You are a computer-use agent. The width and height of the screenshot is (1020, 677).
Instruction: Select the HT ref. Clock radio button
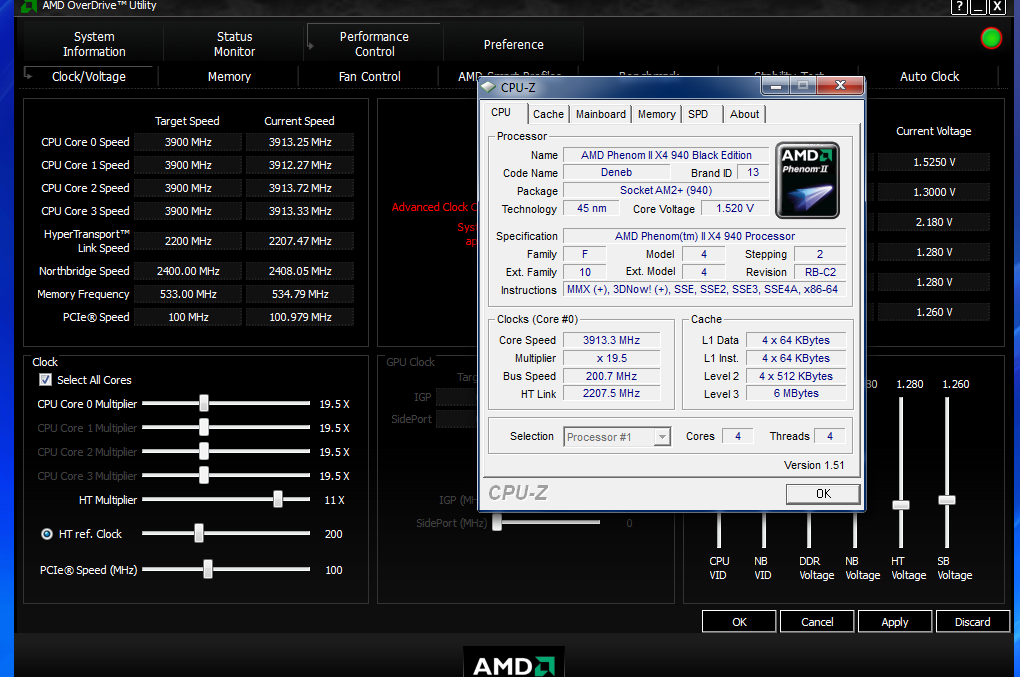pyautogui.click(x=47, y=534)
